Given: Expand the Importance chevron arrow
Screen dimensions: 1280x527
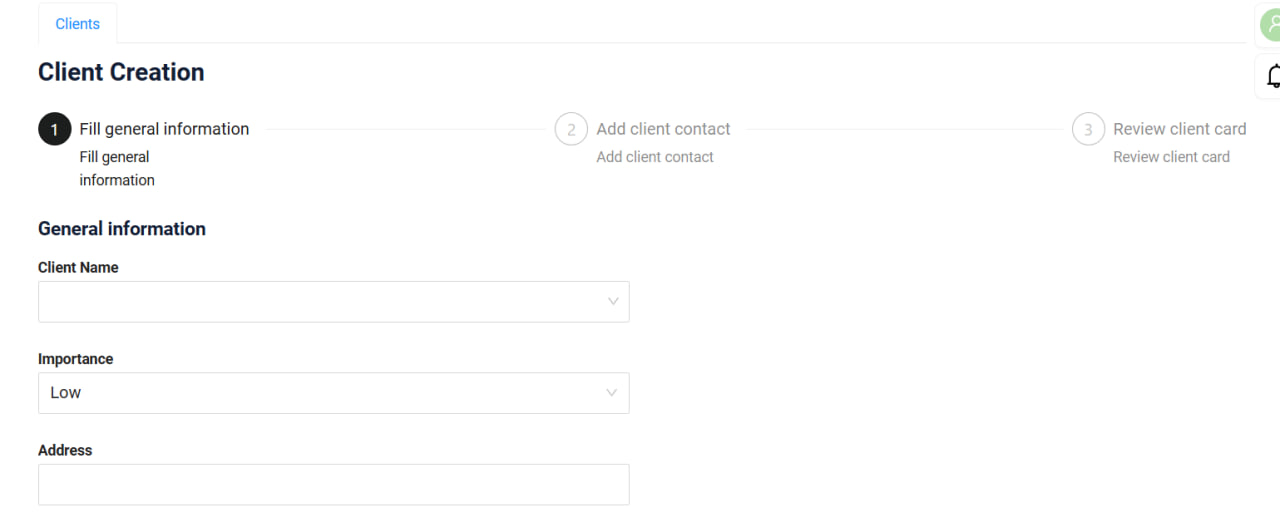Looking at the screenshot, I should coord(612,393).
